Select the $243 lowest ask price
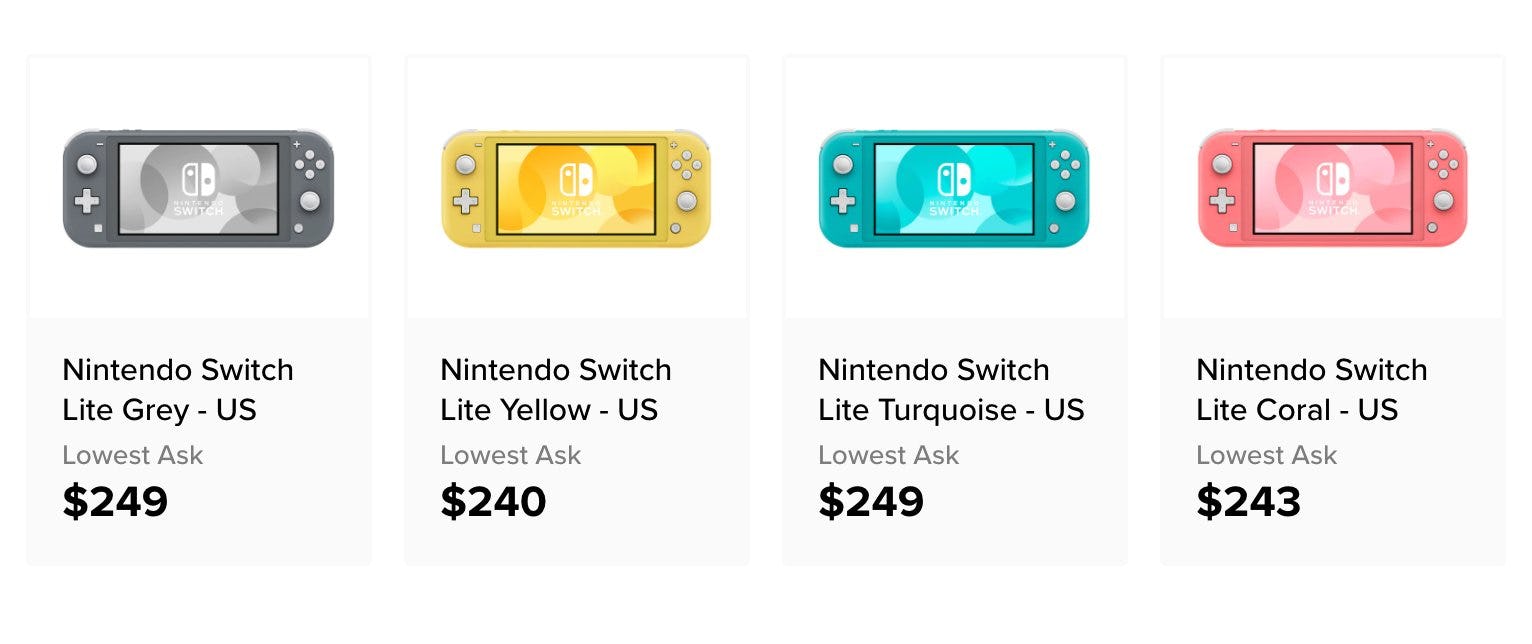 pos(1248,501)
